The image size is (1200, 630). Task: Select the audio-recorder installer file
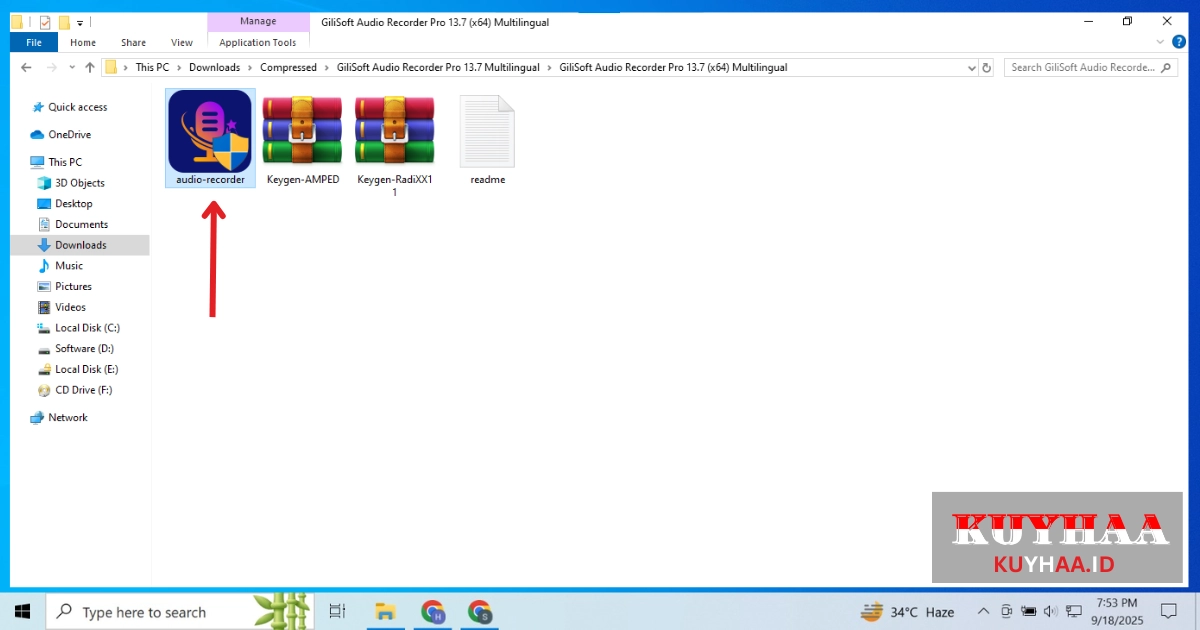(210, 137)
